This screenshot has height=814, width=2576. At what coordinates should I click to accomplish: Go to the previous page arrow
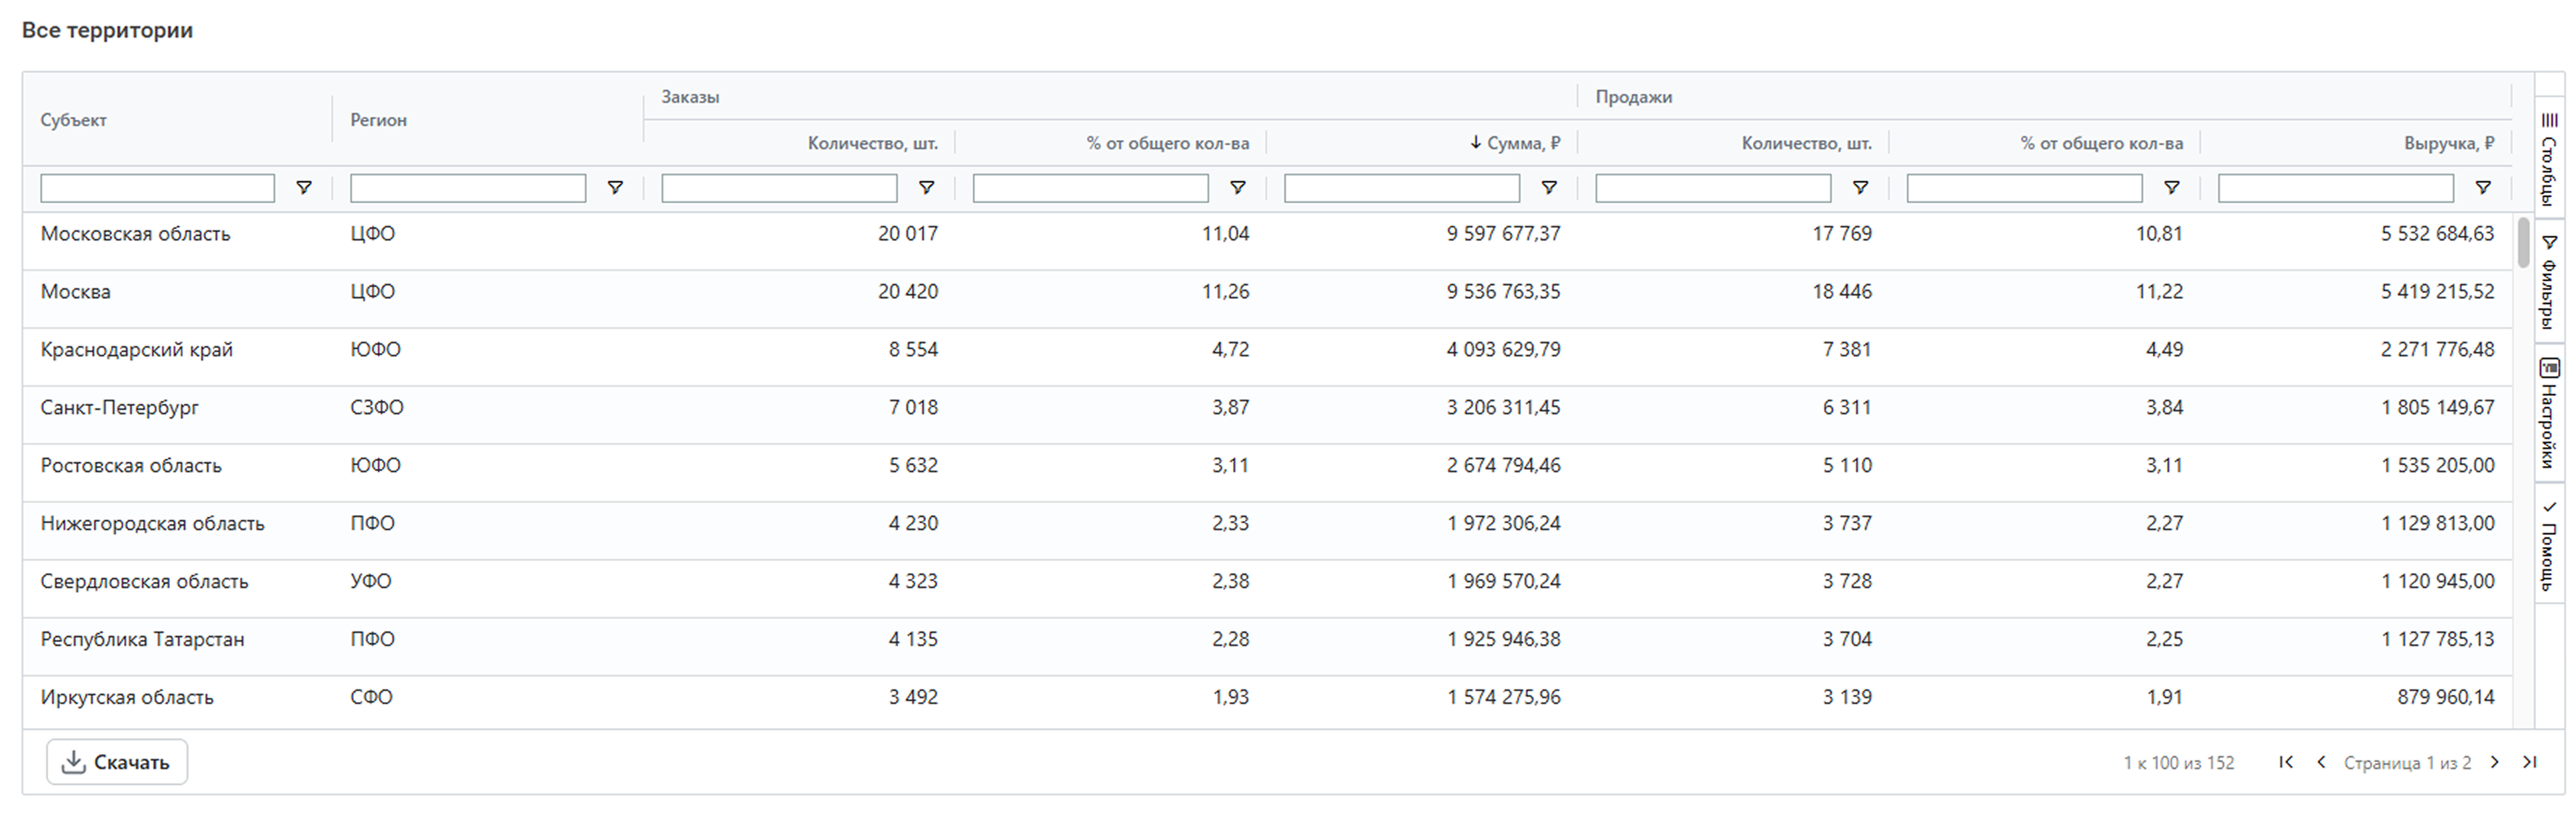pos(2321,762)
